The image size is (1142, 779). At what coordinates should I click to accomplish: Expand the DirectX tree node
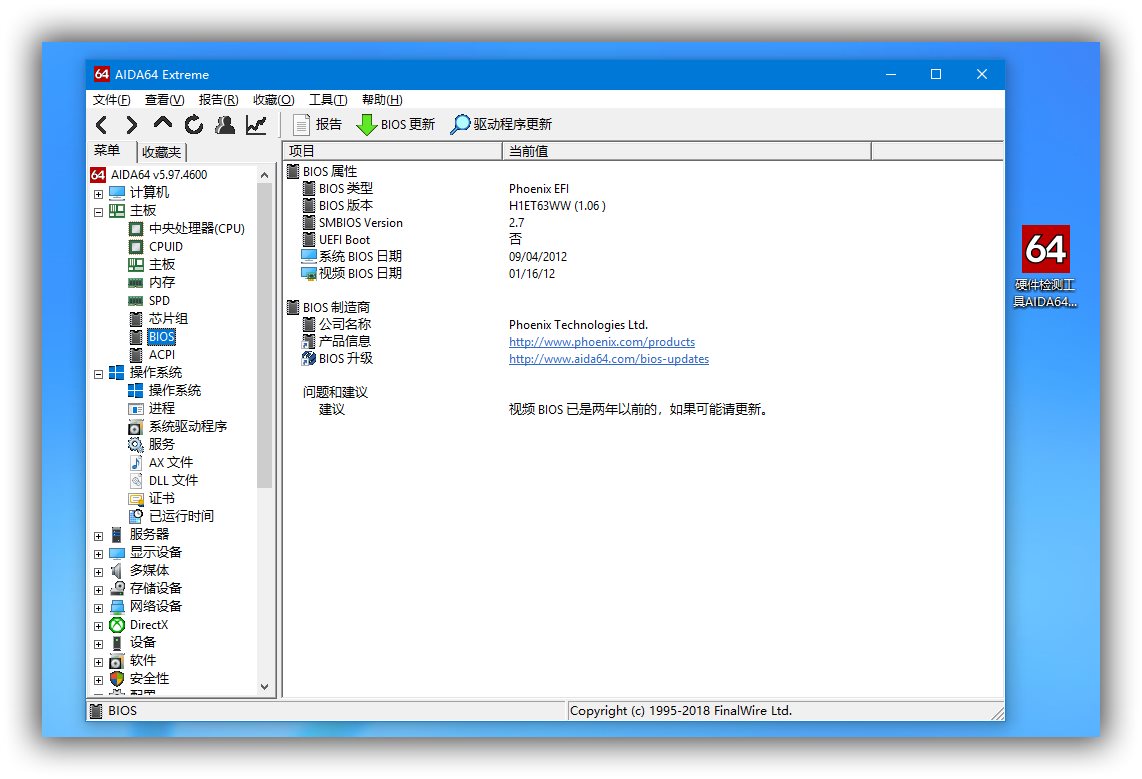point(98,626)
